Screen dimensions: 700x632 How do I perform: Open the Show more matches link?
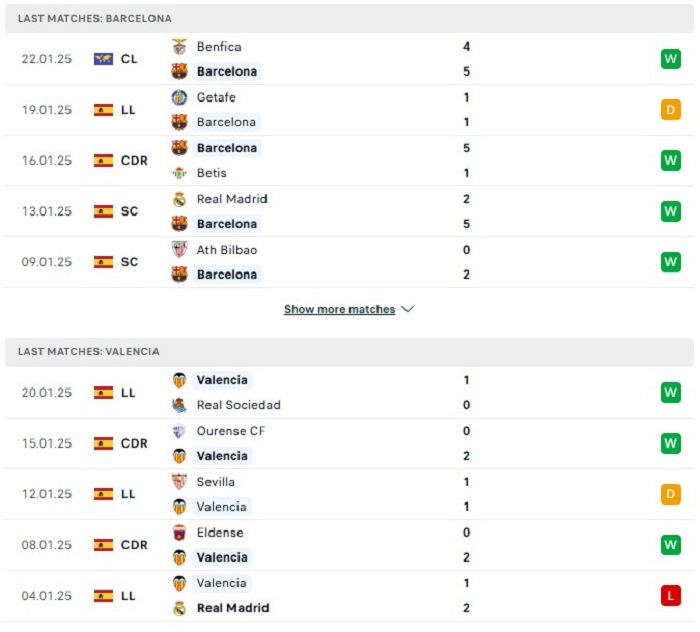pos(339,309)
